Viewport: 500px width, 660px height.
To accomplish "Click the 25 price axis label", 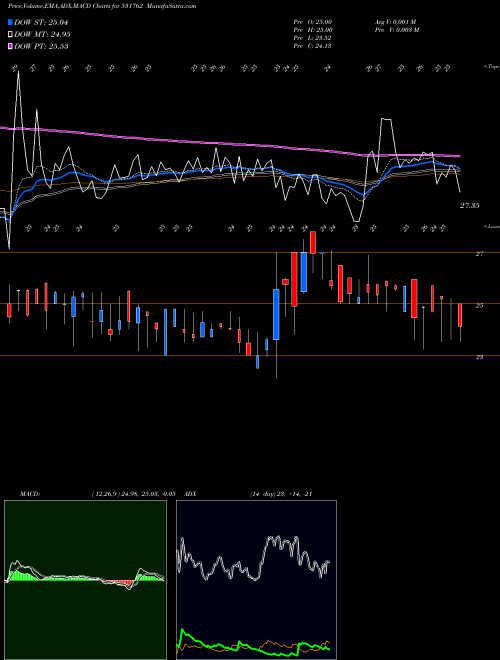I will tap(479, 306).
